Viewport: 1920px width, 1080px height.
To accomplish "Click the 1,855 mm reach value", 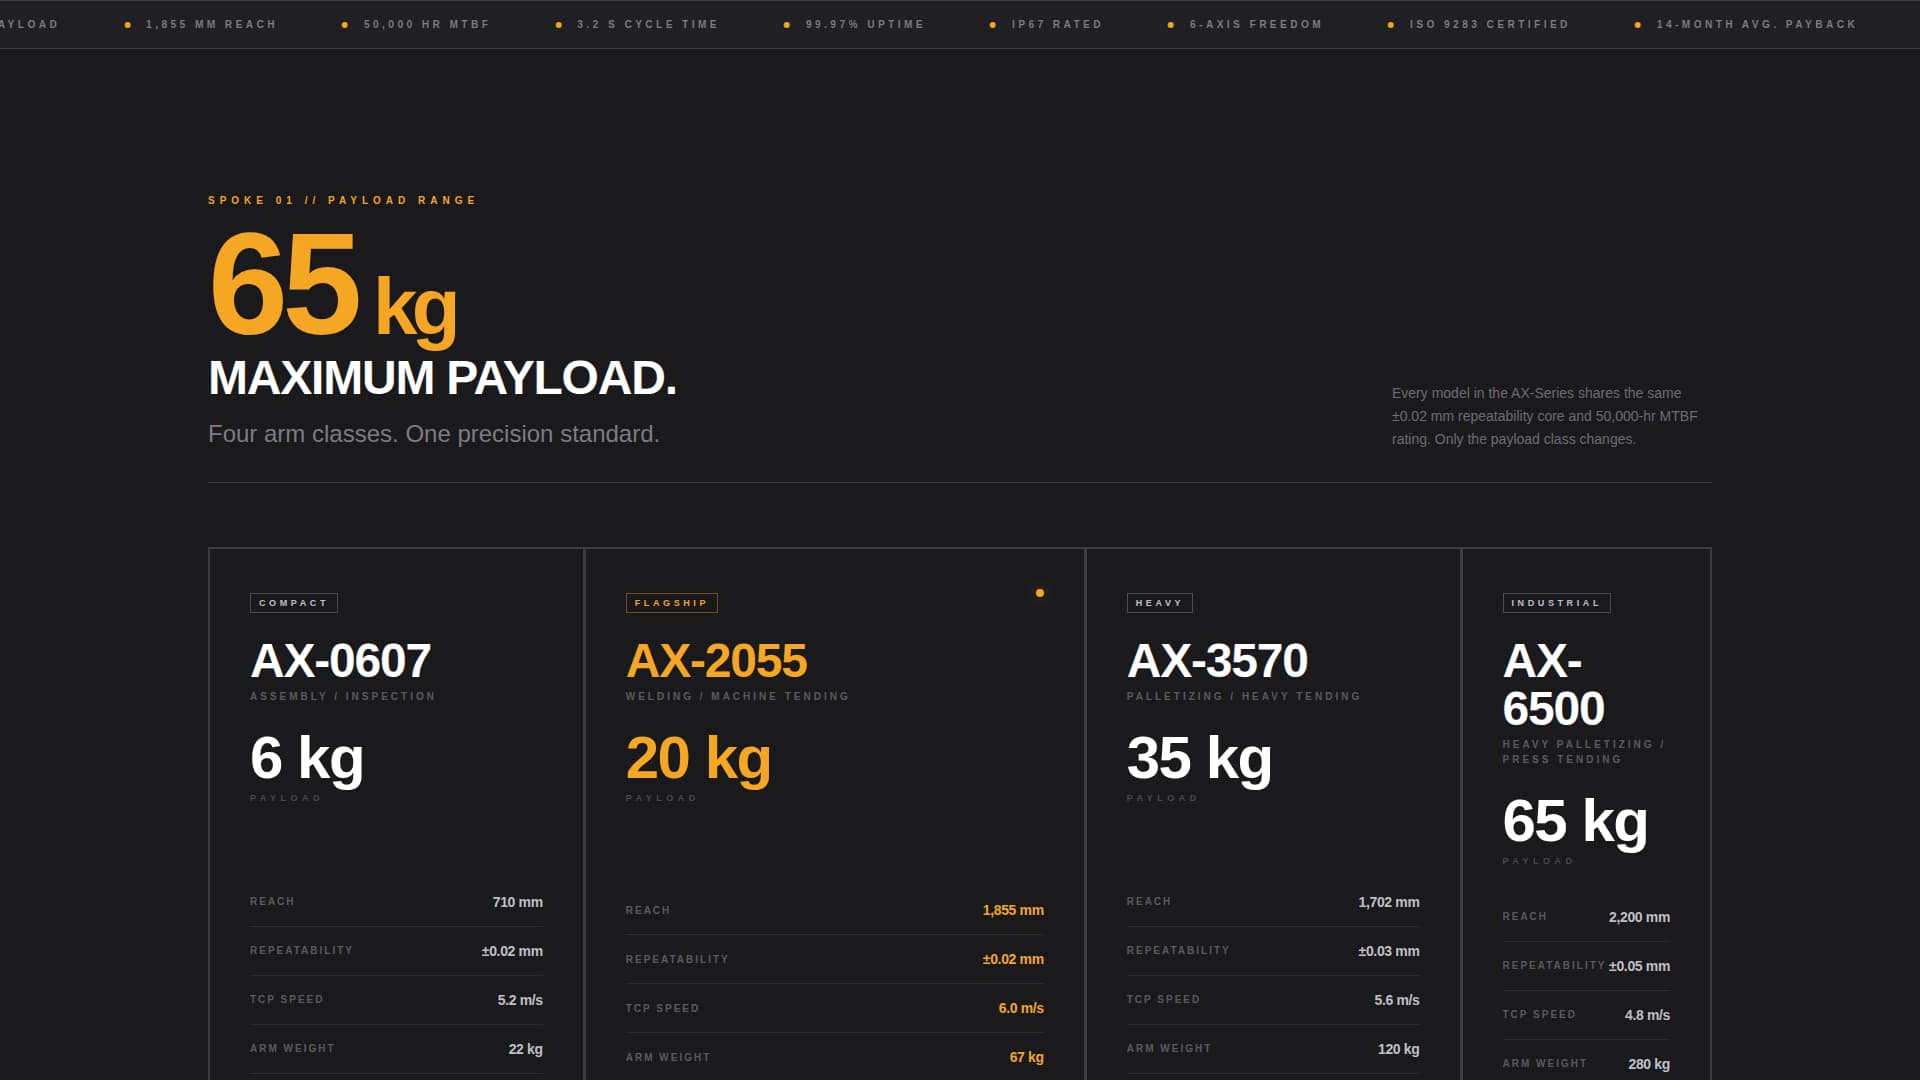I will (1012, 910).
